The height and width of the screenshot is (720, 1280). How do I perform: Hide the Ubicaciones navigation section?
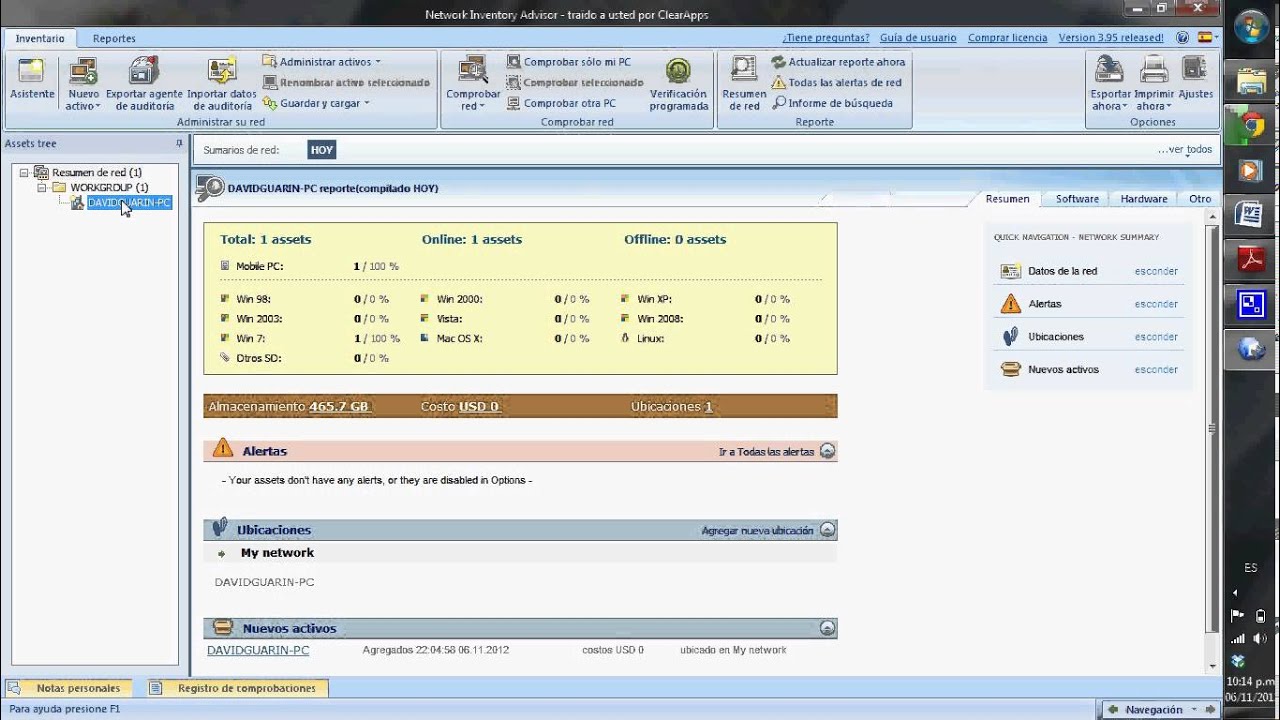(x=1156, y=337)
